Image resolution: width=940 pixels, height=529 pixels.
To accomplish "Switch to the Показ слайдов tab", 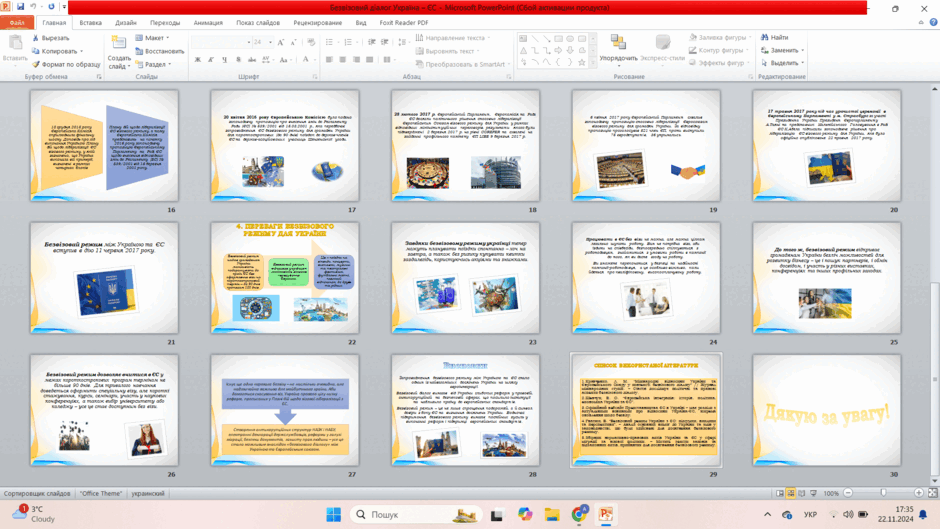I will (x=258, y=23).
